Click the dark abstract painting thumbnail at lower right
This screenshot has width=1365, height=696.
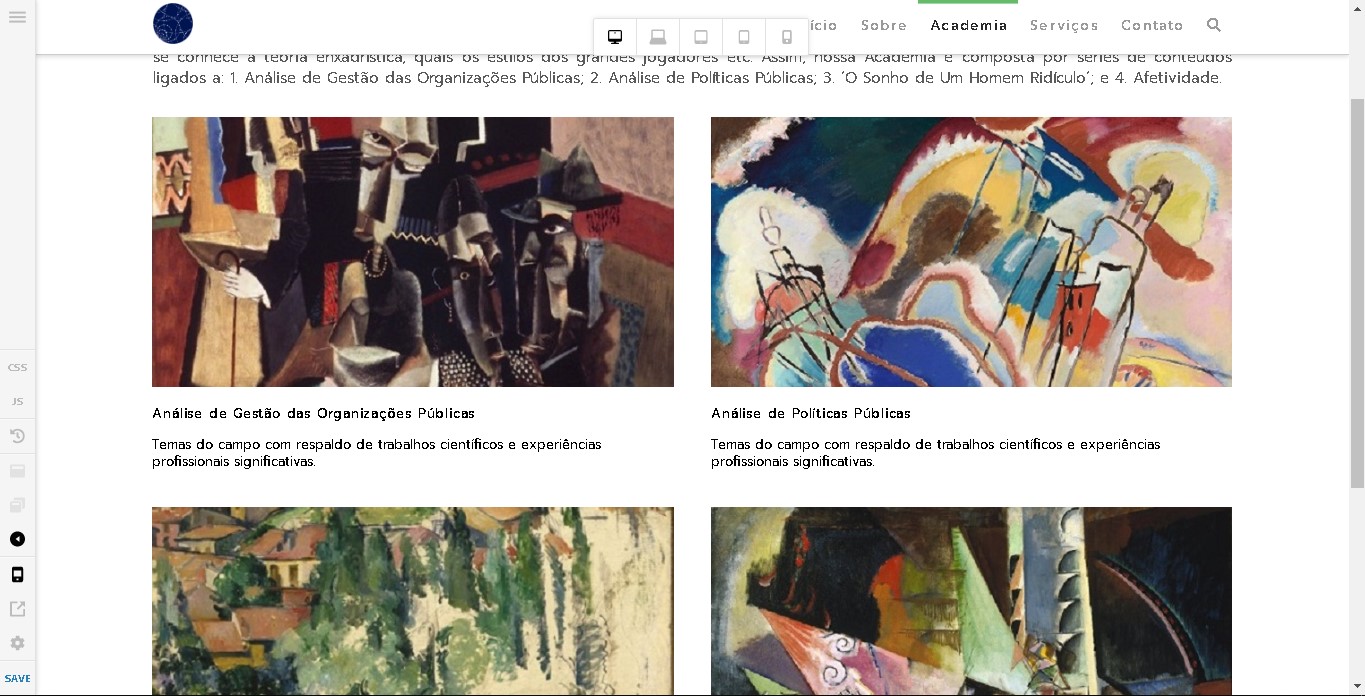971,600
